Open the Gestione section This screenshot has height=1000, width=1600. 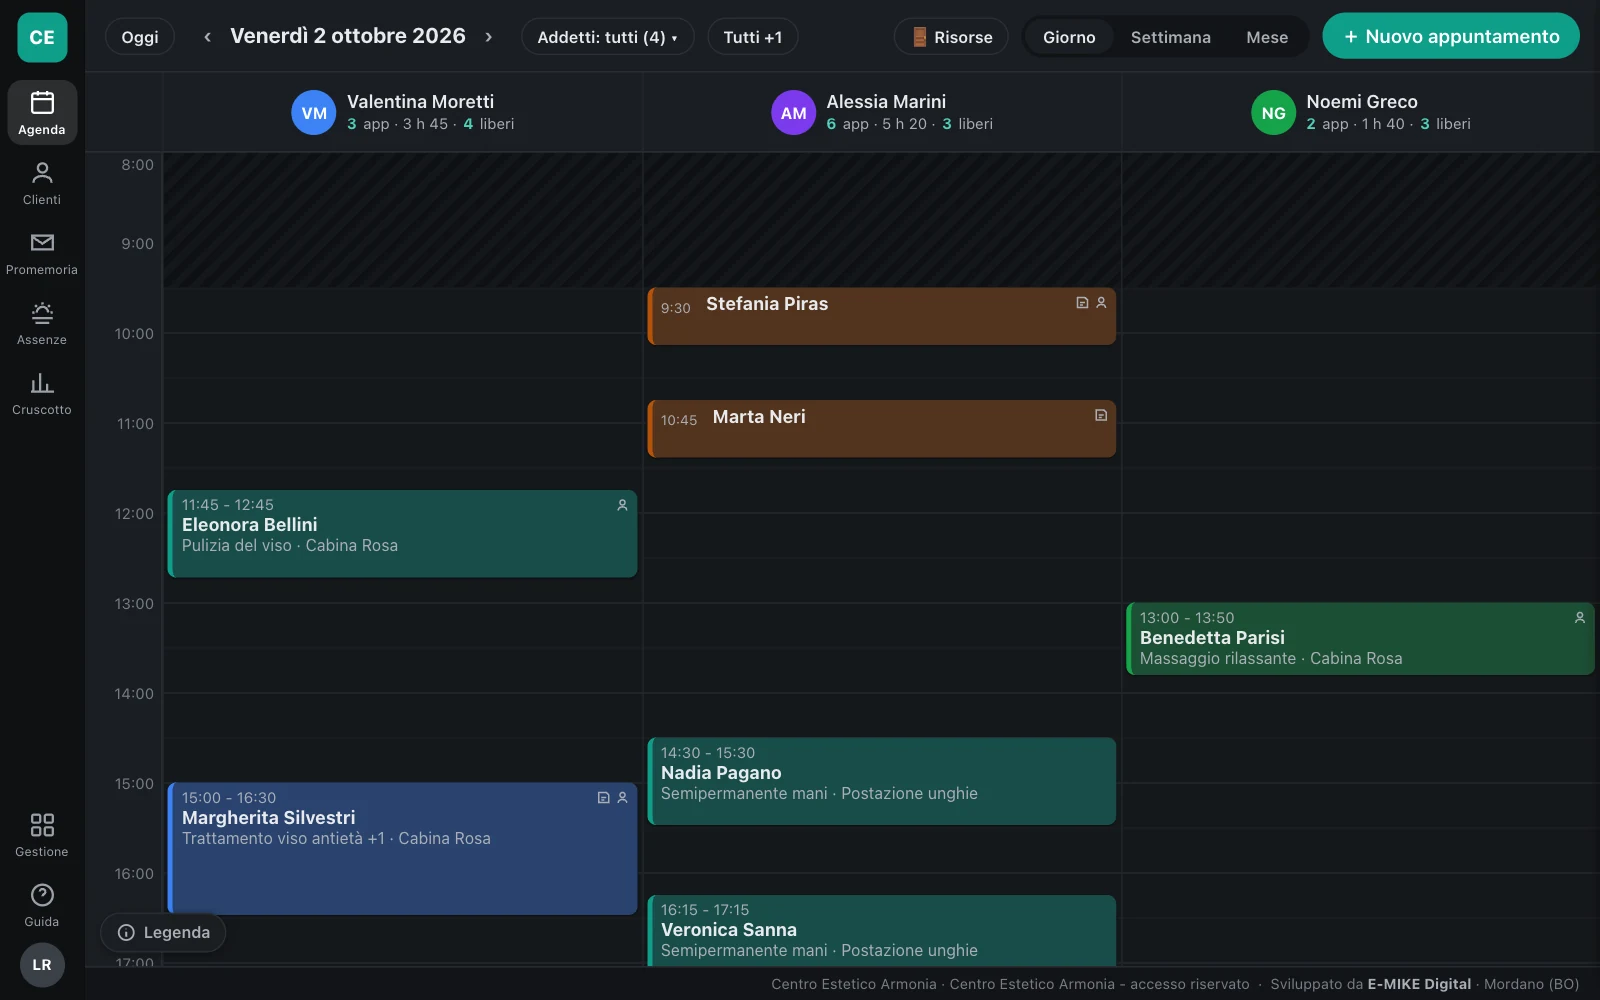(x=42, y=835)
